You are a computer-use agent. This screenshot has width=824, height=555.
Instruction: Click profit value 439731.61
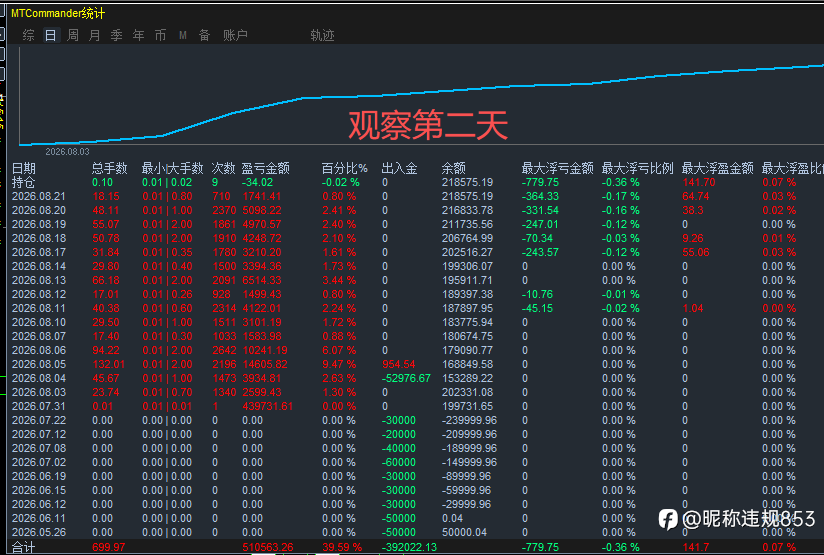[267, 406]
